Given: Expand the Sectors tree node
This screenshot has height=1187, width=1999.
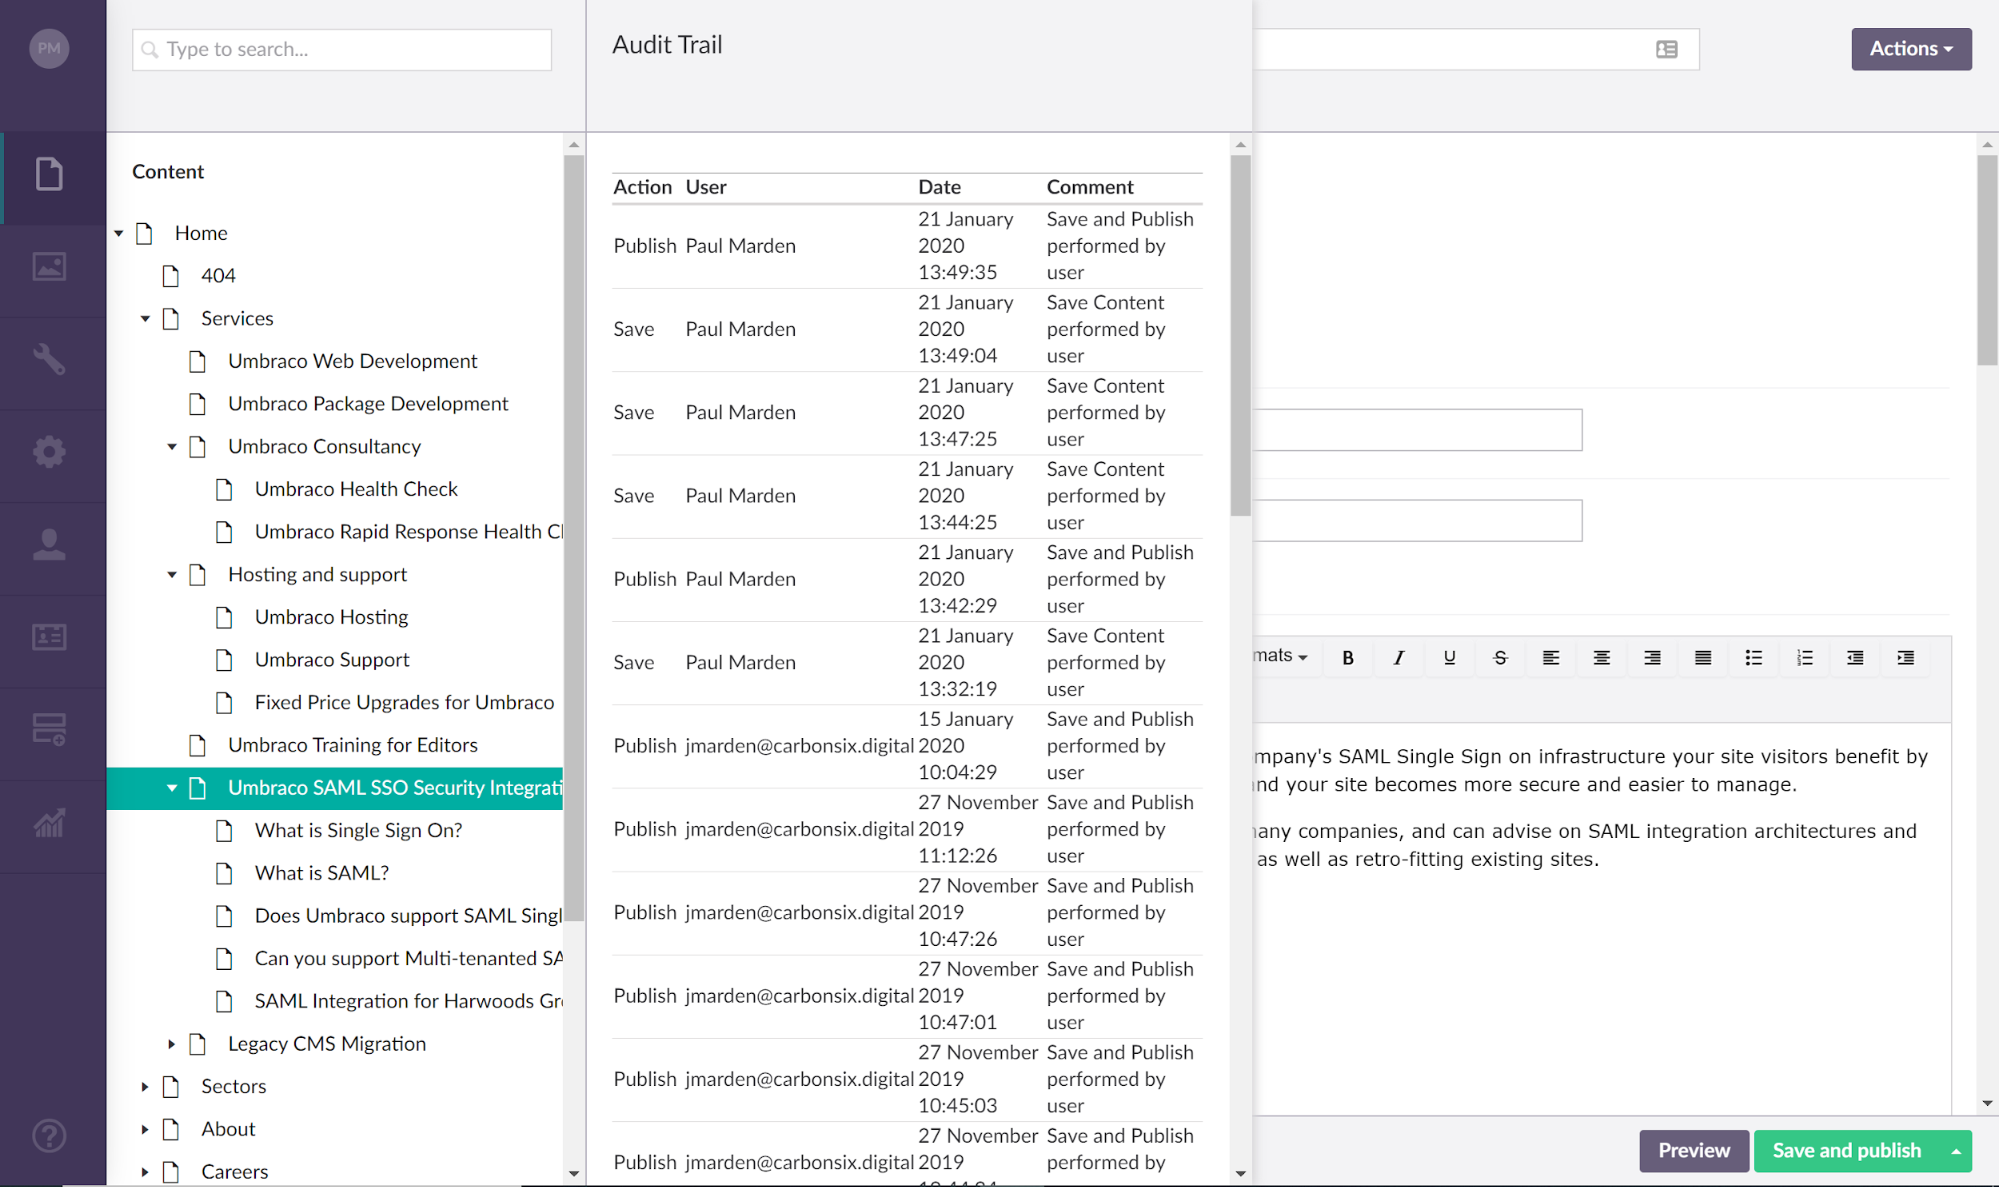Looking at the screenshot, I should [145, 1086].
